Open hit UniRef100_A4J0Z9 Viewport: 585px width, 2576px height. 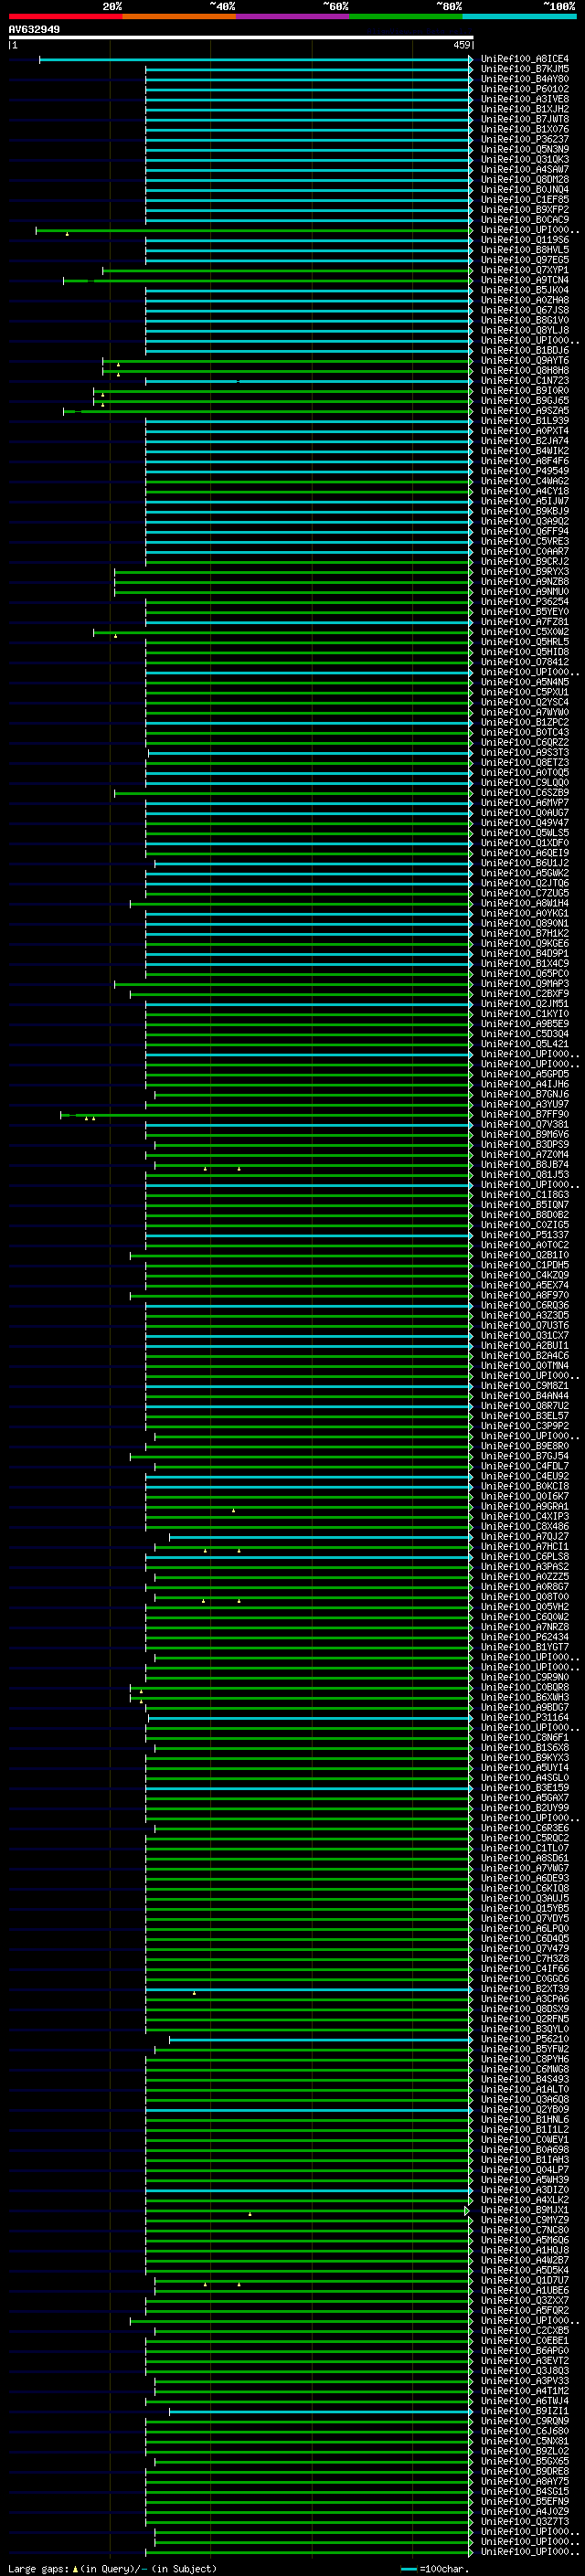click(x=525, y=2512)
